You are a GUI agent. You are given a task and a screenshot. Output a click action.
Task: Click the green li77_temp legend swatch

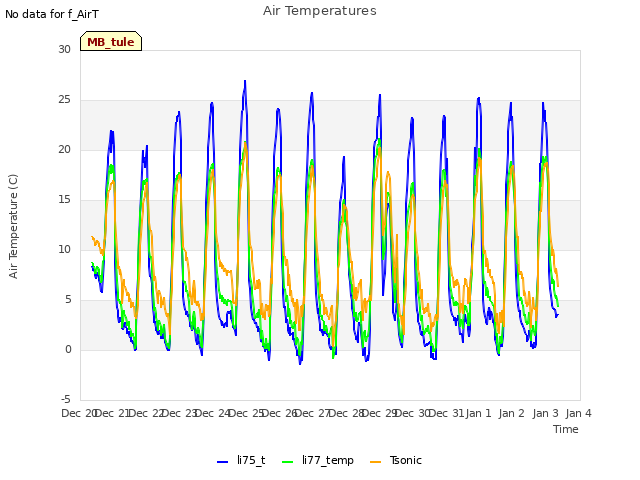pyautogui.click(x=288, y=462)
